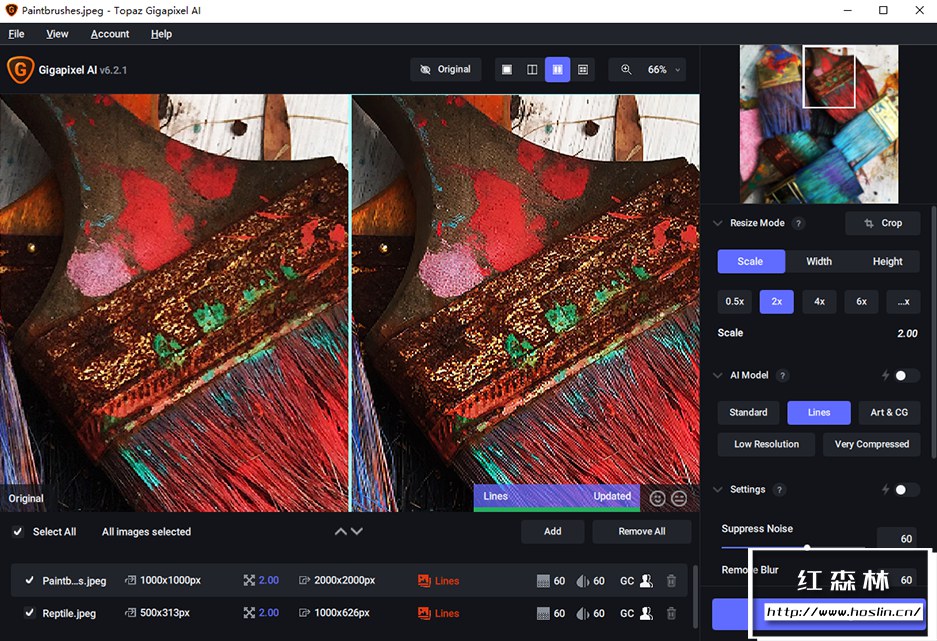The height and width of the screenshot is (641, 937).
Task: Choose 0.5x scale factor
Action: click(x=734, y=302)
